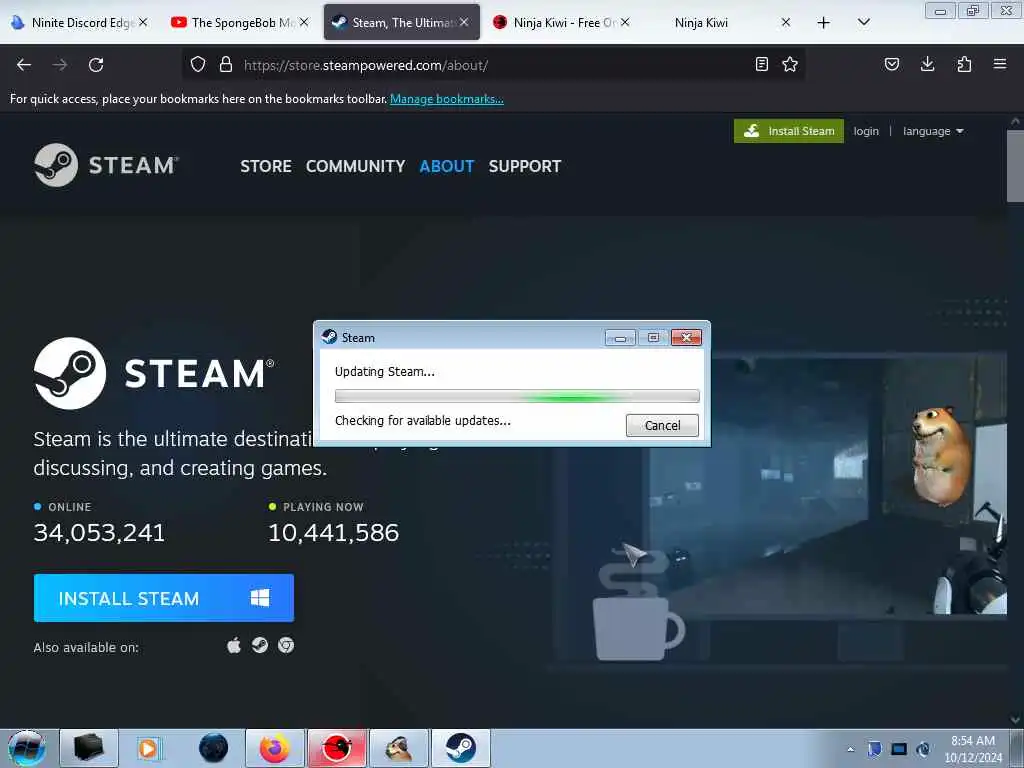The width and height of the screenshot is (1024, 768).
Task: Click the taskbar clock showing 8:54 AM
Action: pyautogui.click(x=973, y=748)
